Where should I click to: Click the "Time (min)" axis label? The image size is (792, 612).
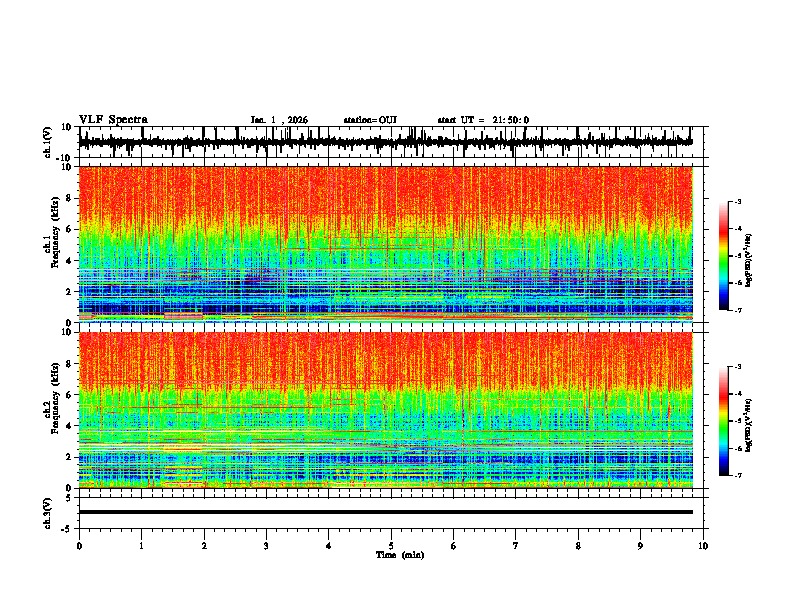tap(400, 555)
